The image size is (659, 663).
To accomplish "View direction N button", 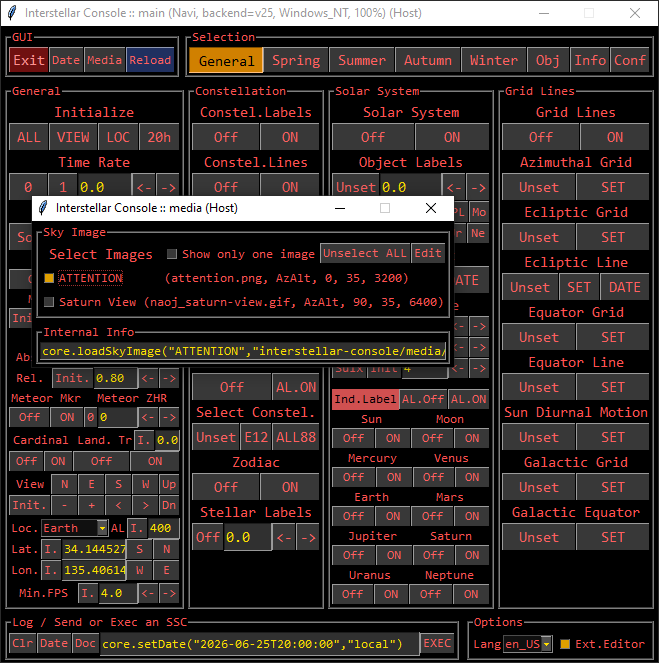I will pos(64,484).
